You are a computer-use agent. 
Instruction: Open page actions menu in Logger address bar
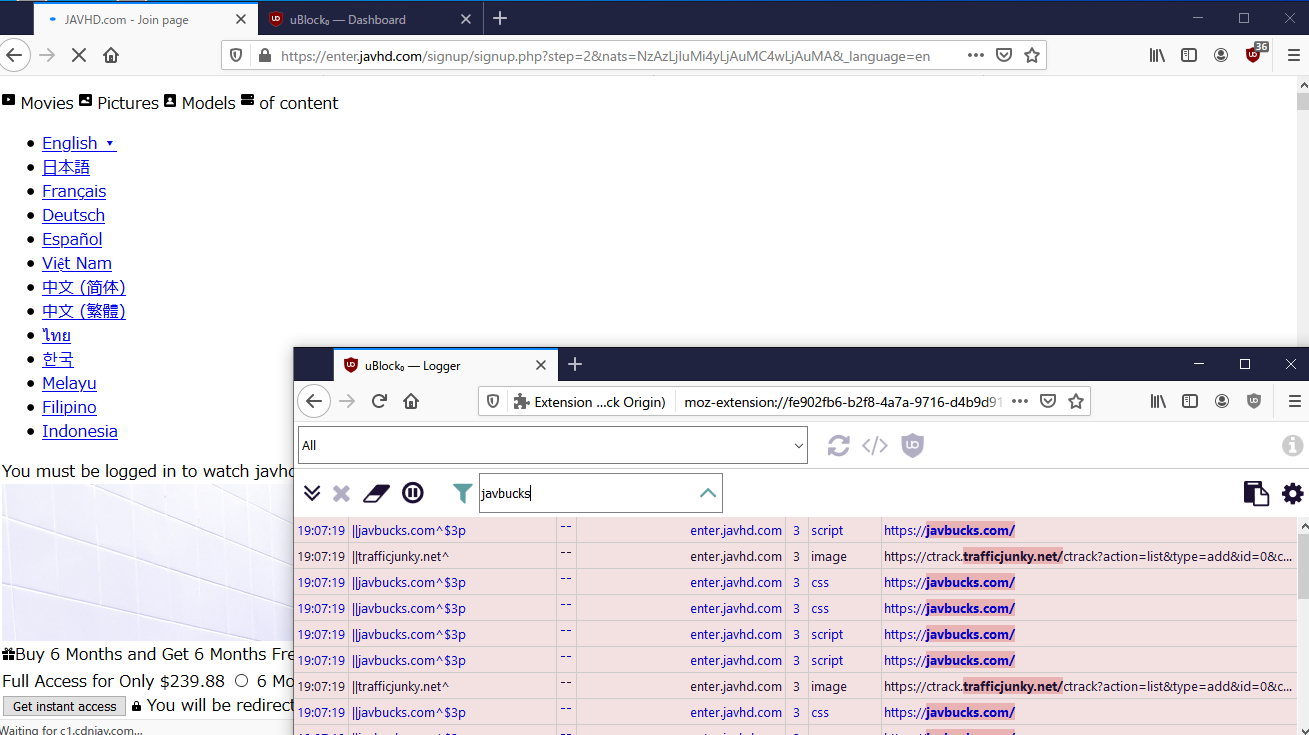click(x=1020, y=401)
